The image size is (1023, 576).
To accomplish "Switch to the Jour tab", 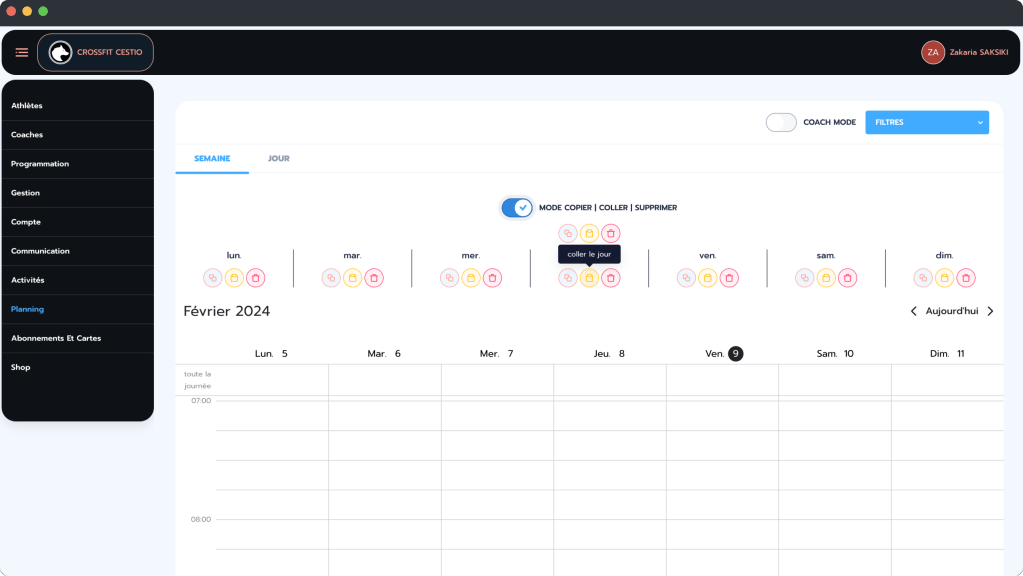I will tap(278, 158).
